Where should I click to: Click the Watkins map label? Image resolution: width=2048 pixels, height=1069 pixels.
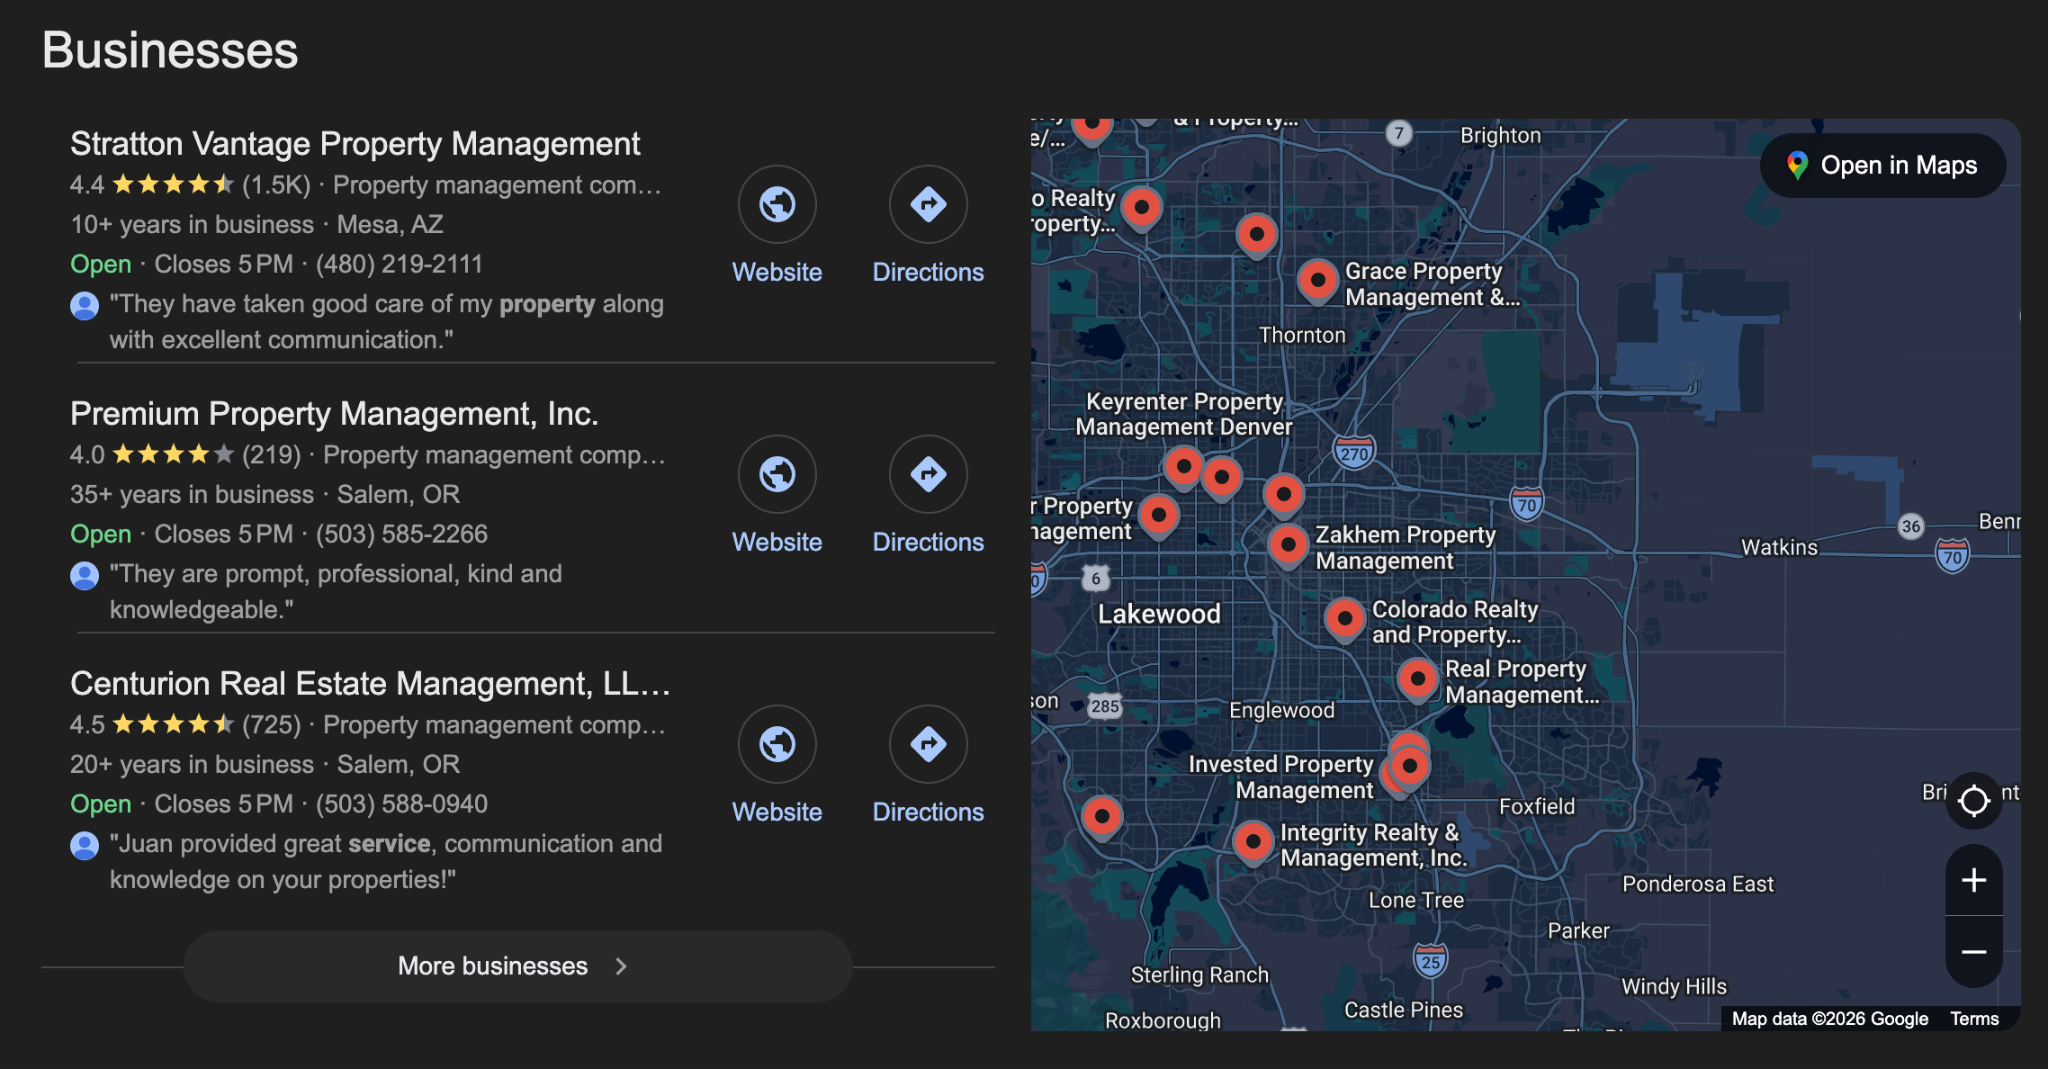tap(1779, 547)
